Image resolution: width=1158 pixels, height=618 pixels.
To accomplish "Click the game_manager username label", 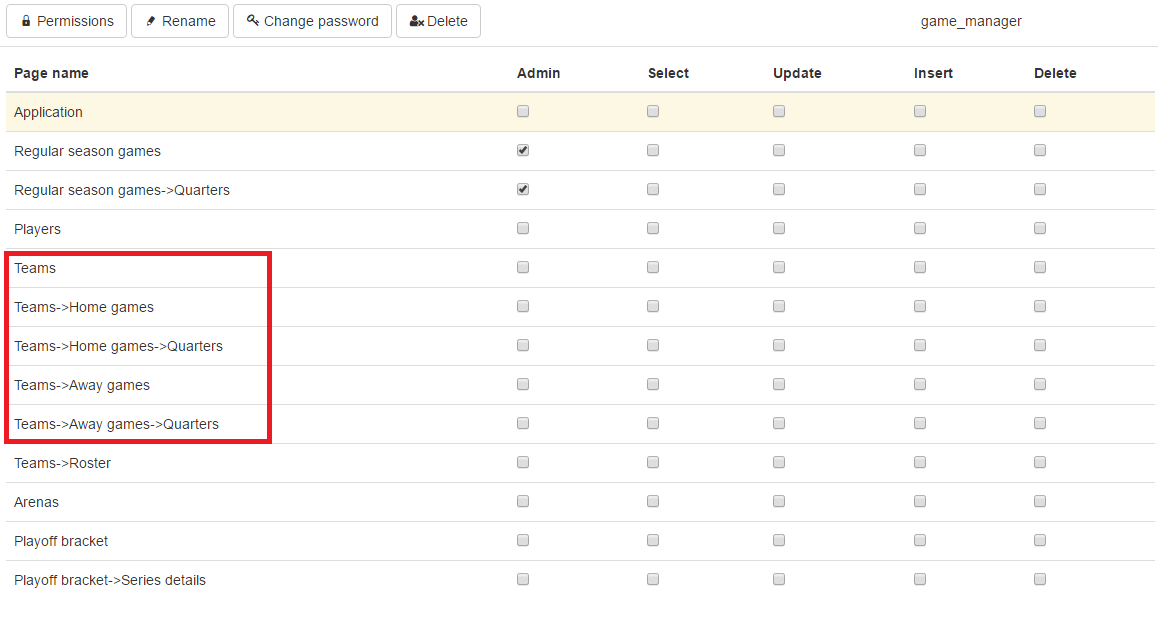I will click(x=971, y=20).
